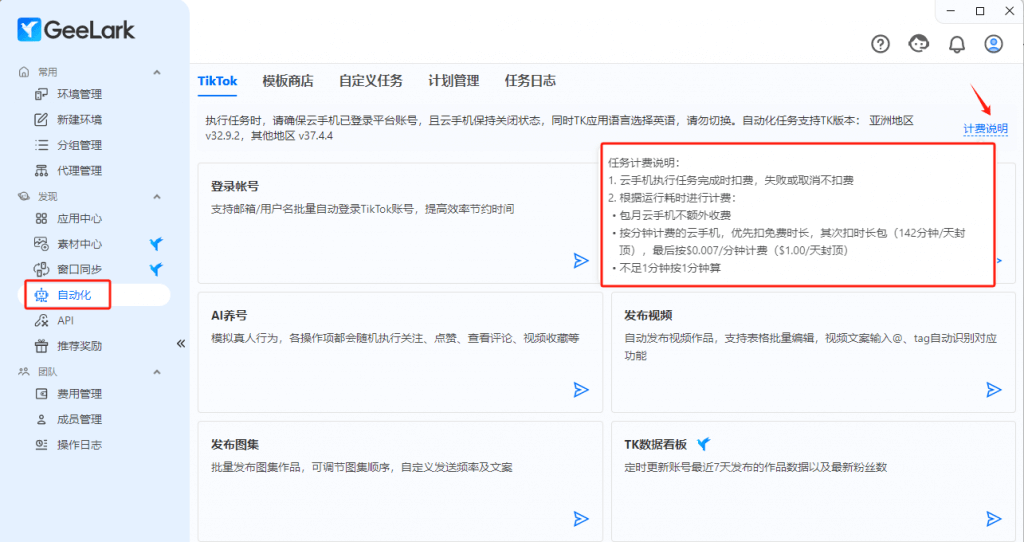
Task: Switch to the 任务日志 tab
Action: (x=530, y=81)
